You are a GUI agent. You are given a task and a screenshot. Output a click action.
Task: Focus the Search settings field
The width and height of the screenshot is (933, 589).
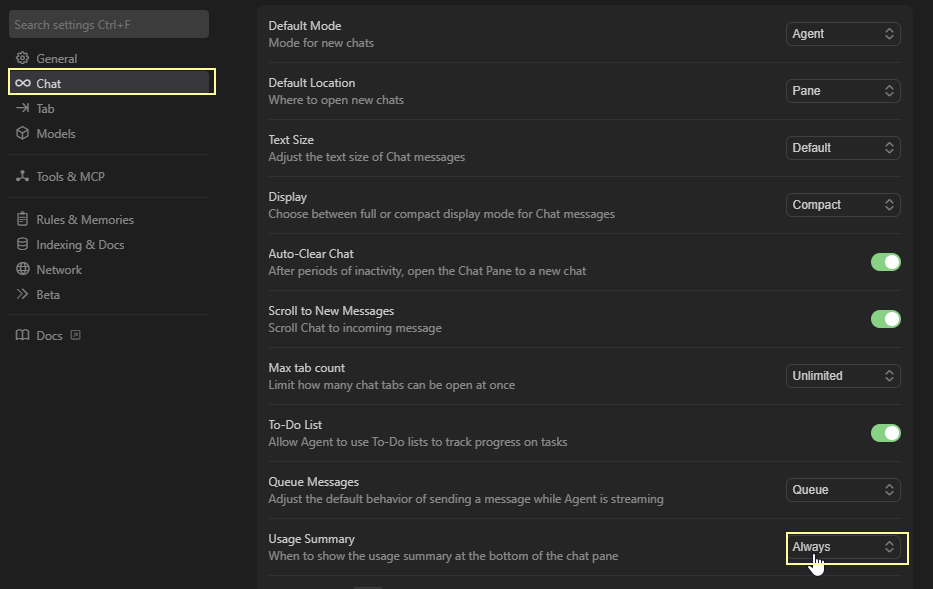point(109,24)
